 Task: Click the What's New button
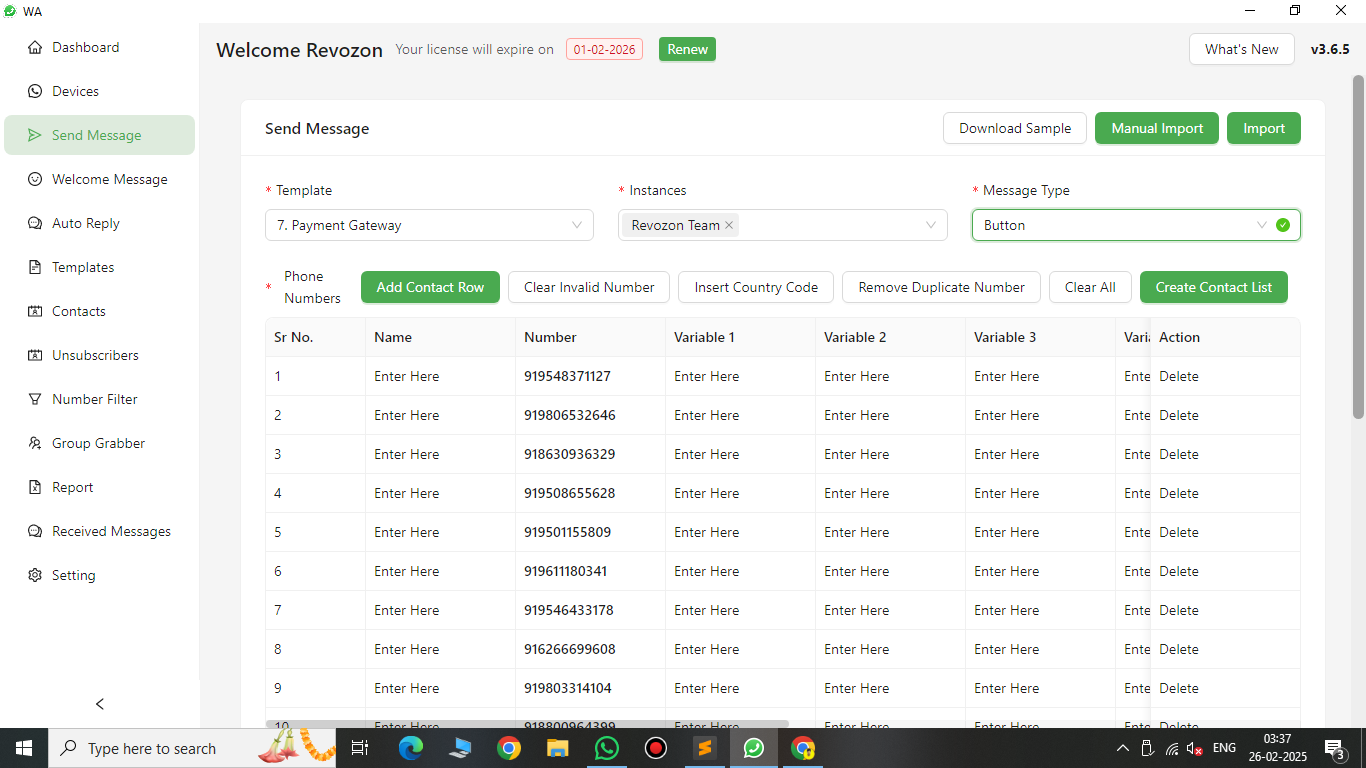[x=1241, y=49]
